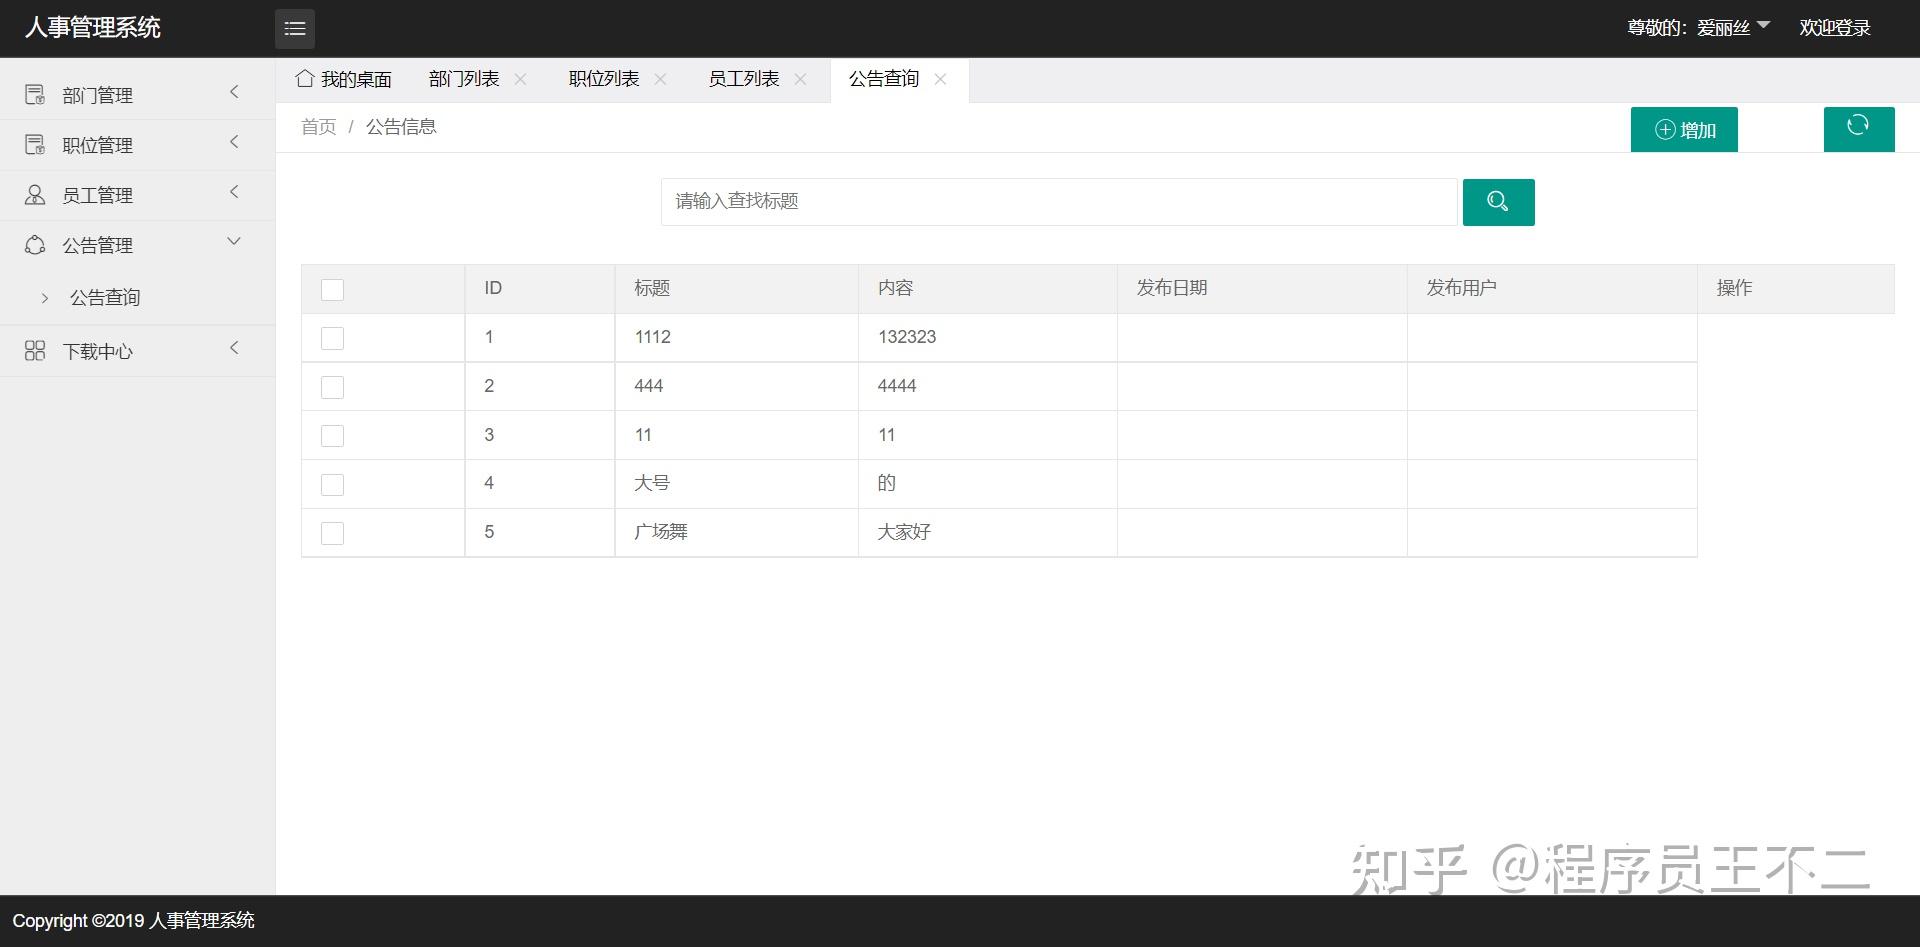Collapse the 公告管理 menu chevron
Image resolution: width=1920 pixels, height=947 pixels.
click(234, 241)
